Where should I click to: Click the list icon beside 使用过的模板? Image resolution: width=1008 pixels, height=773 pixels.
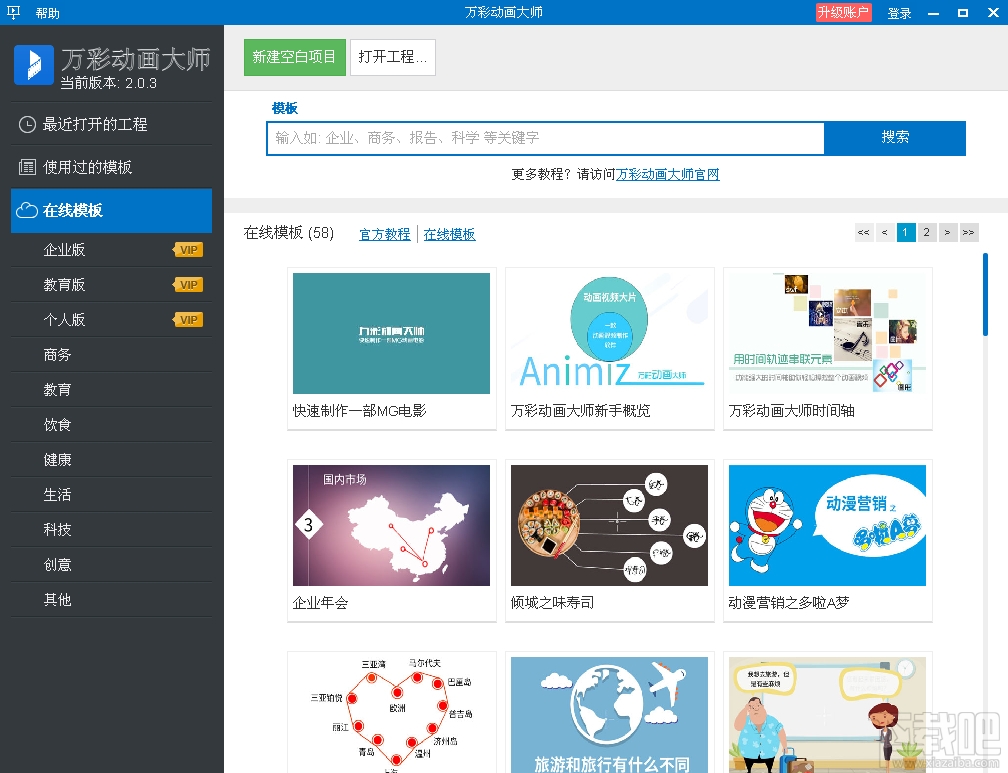[x=27, y=167]
